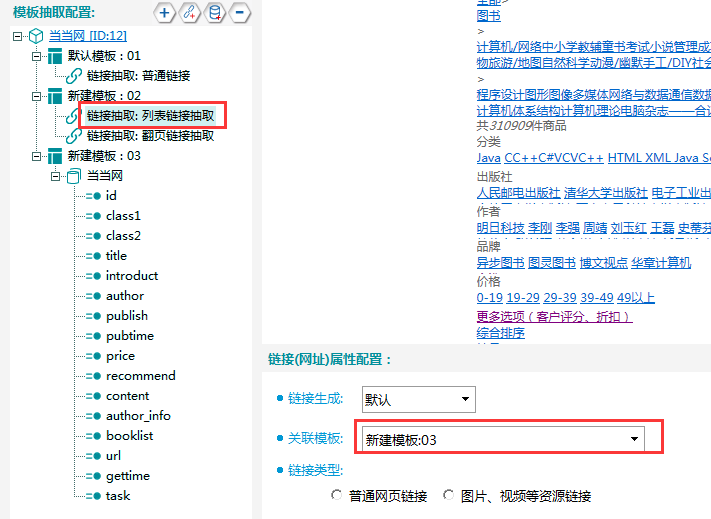Click the 人民邮电出版社 publisher link
This screenshot has width=711, height=519.
point(518,193)
